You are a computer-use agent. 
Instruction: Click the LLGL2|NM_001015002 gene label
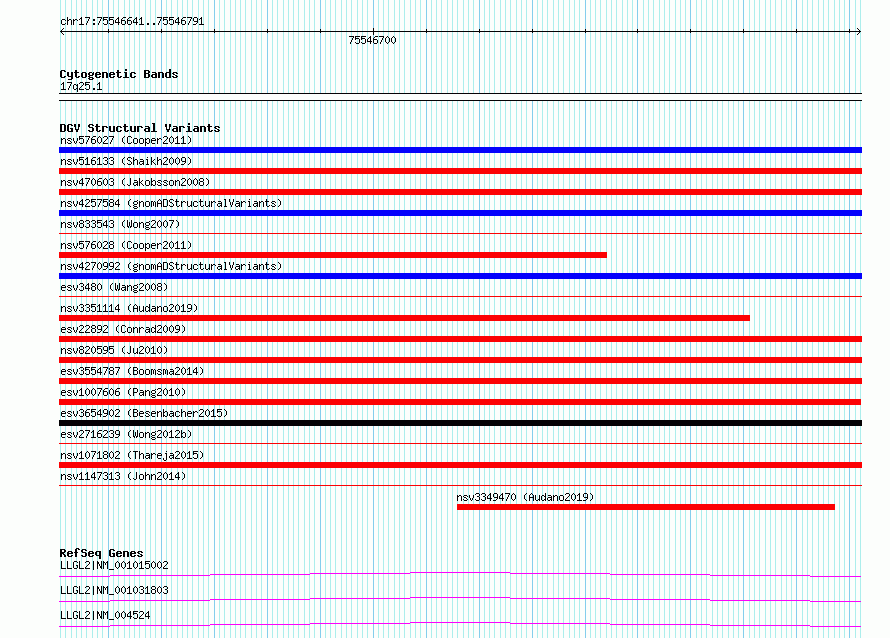point(114,565)
